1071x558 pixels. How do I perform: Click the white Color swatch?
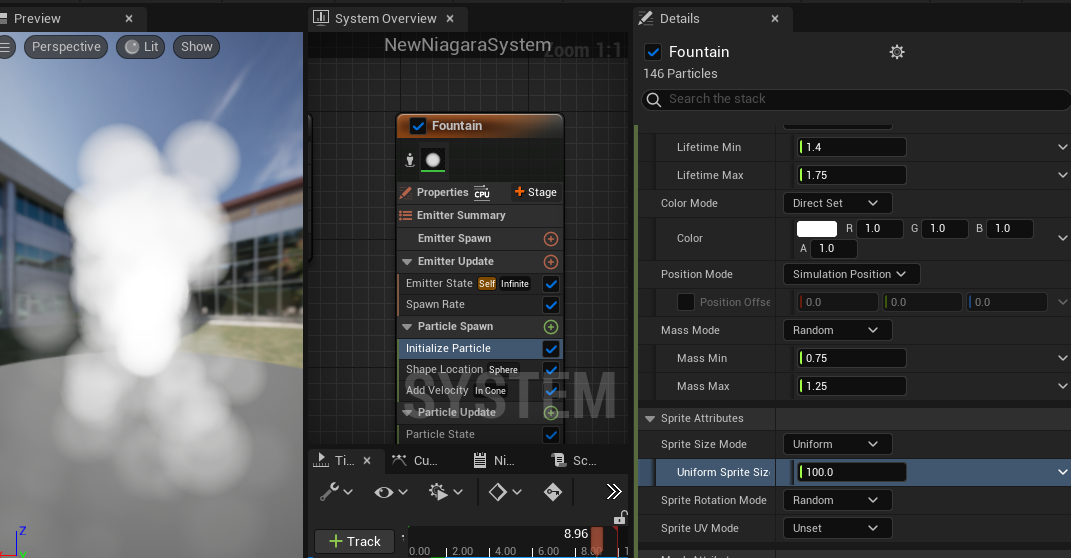pyautogui.click(x=817, y=228)
